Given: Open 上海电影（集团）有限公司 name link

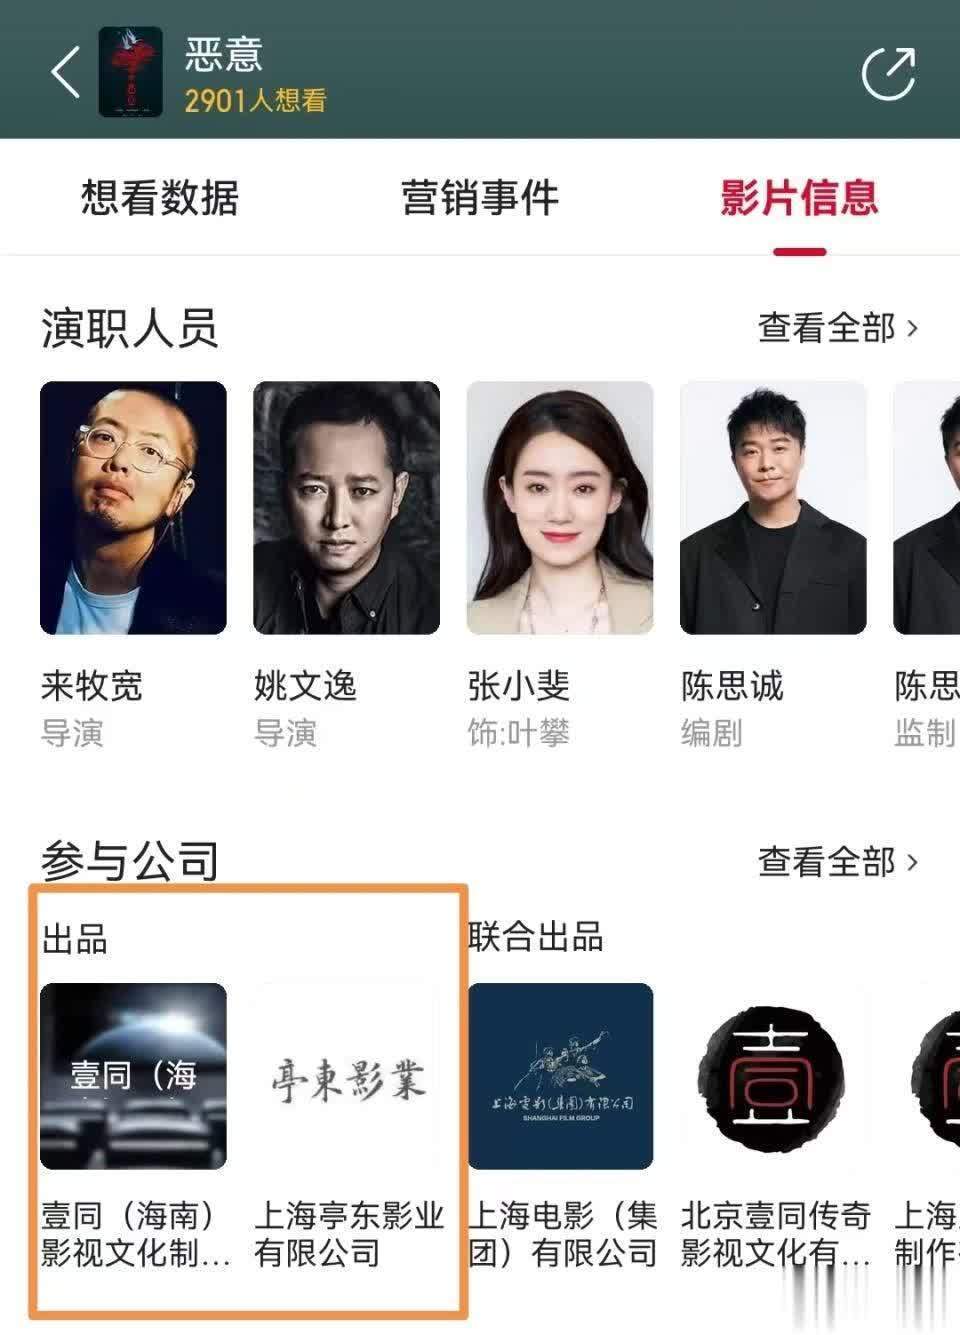Looking at the screenshot, I should tap(562, 1233).
